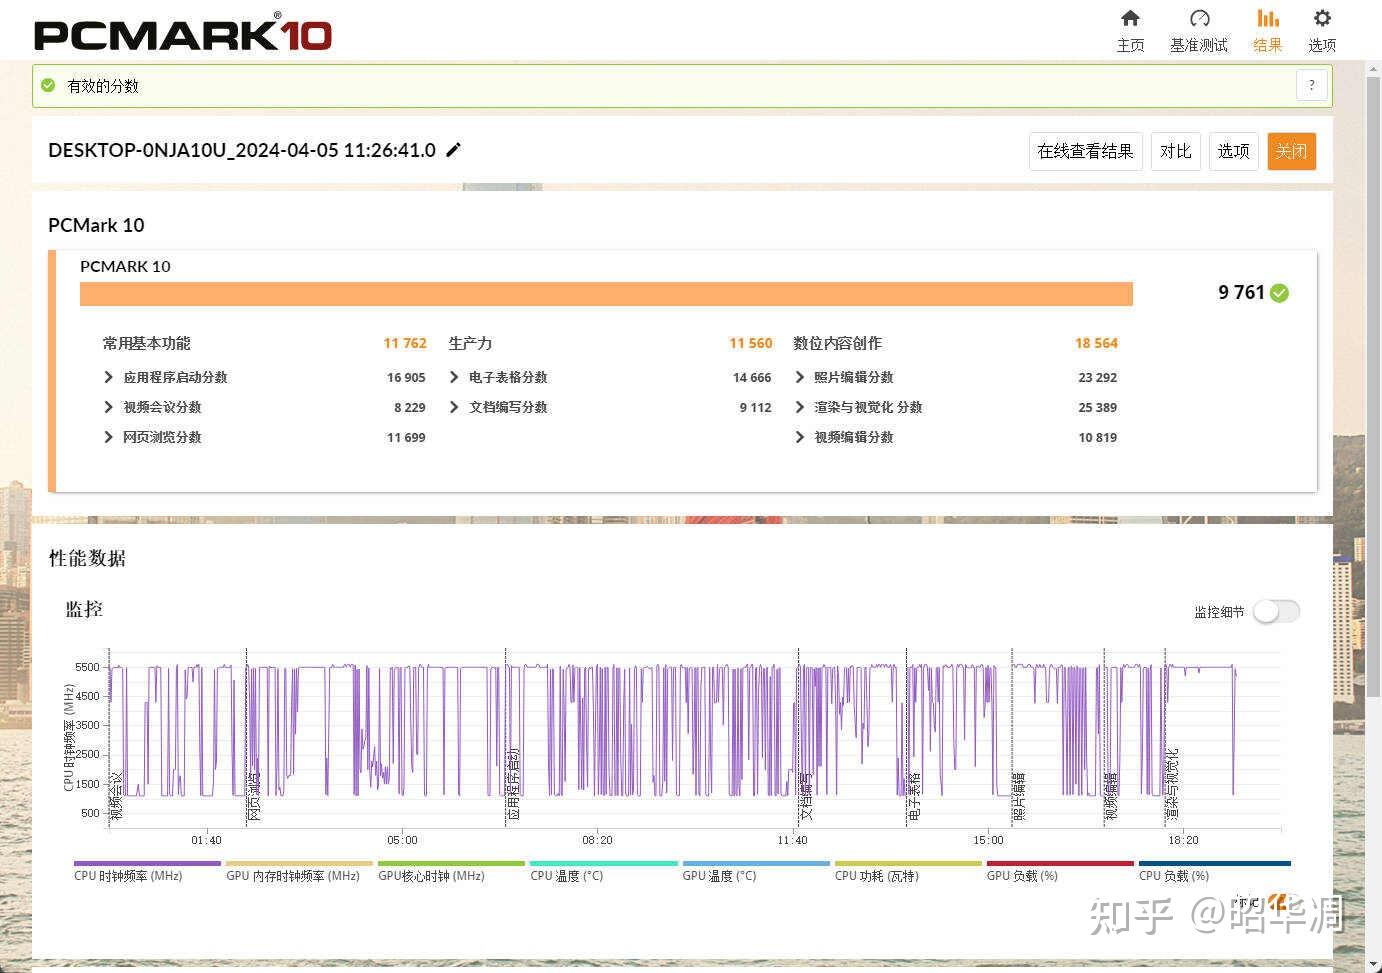Open the 基准测试 benchmark gauge icon

1199,18
